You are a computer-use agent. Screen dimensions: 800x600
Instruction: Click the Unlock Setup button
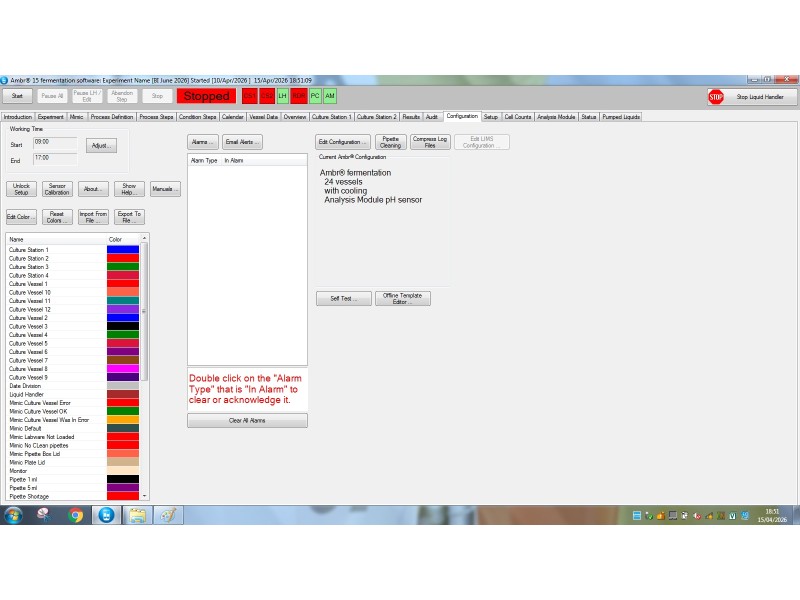(21, 189)
